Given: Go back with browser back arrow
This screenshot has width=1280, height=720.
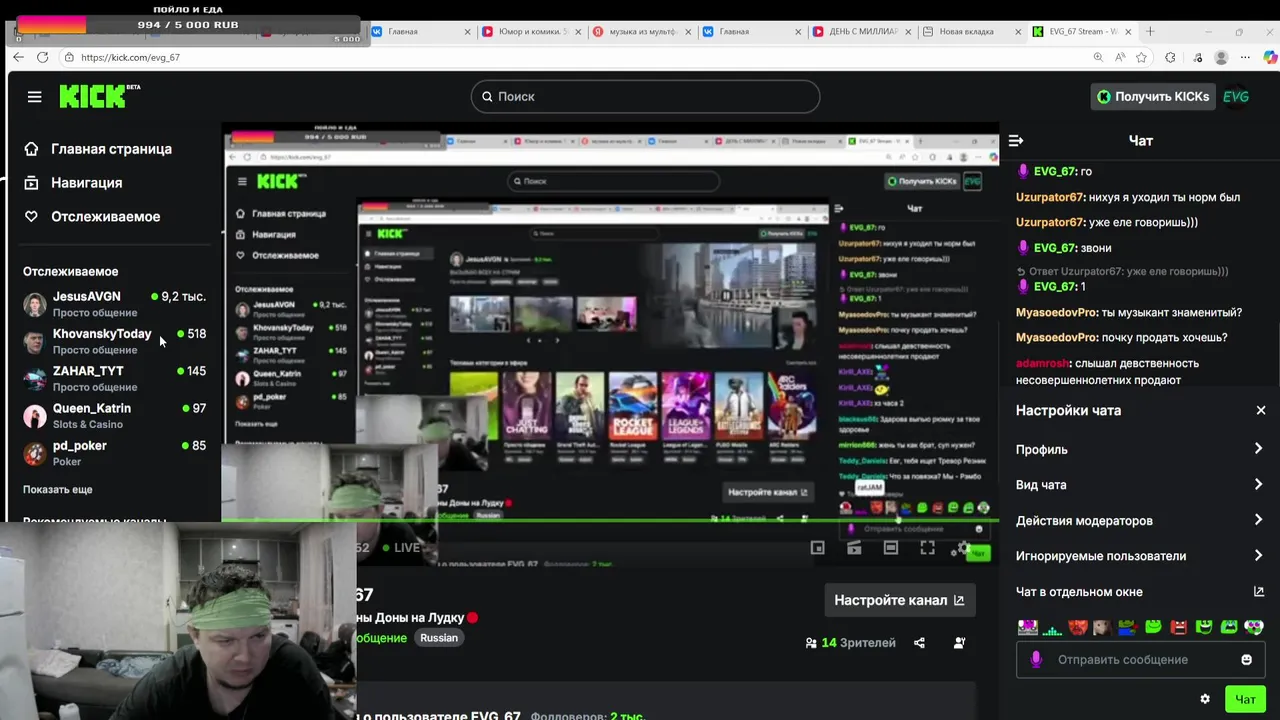Looking at the screenshot, I should 18,58.
